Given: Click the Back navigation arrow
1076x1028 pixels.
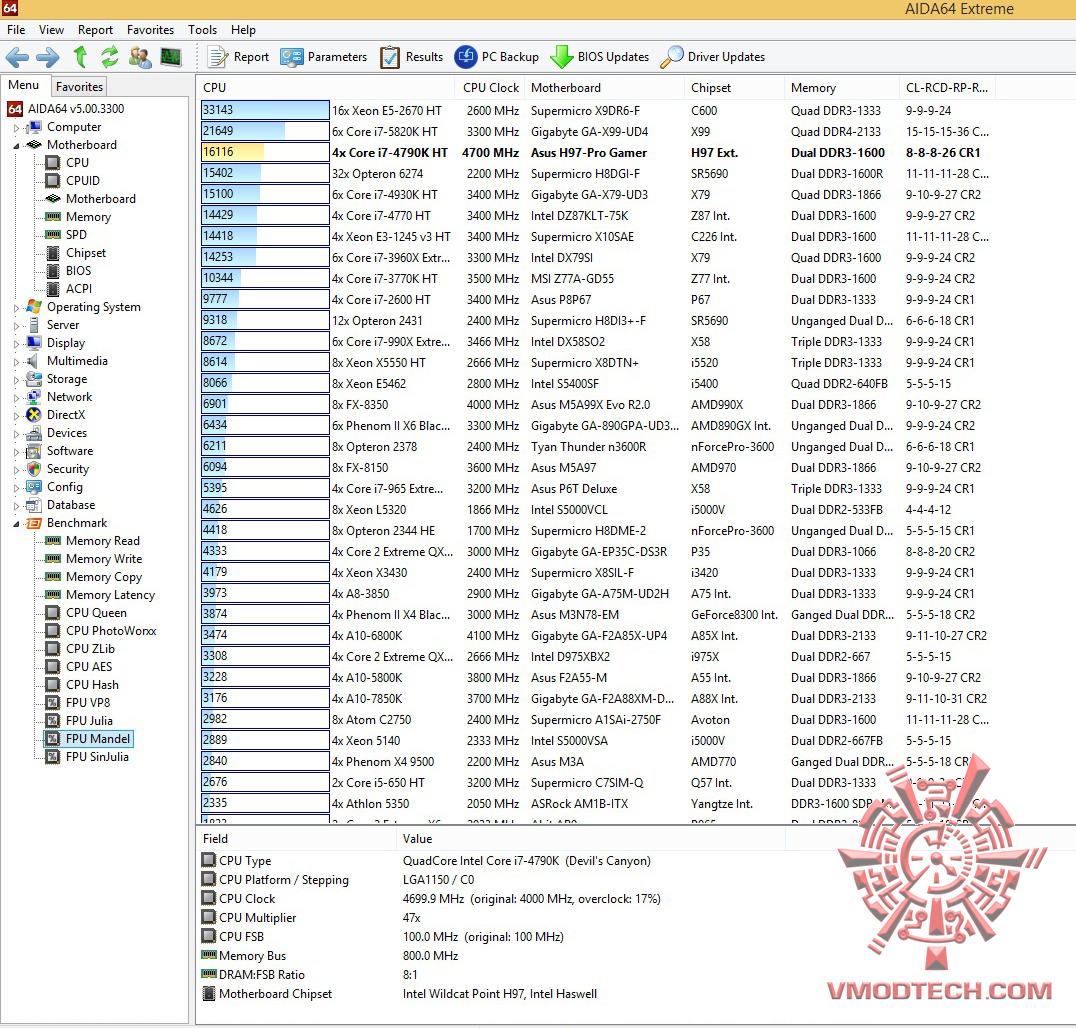Looking at the screenshot, I should pos(17,57).
